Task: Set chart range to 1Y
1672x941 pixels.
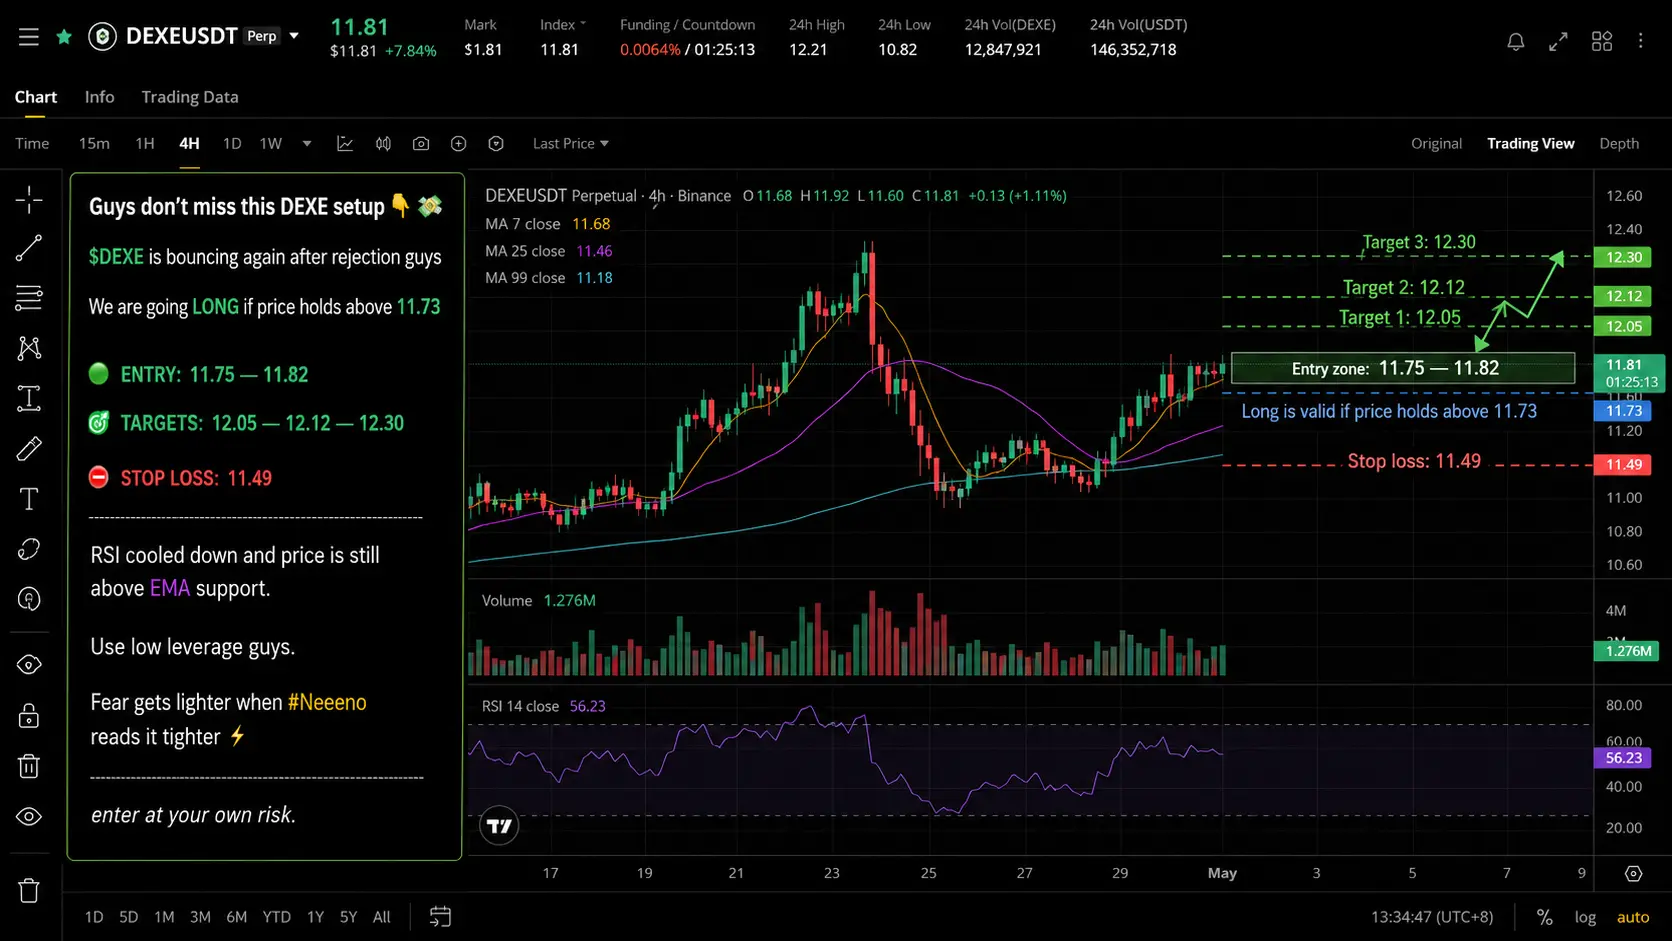Action: coord(315,917)
